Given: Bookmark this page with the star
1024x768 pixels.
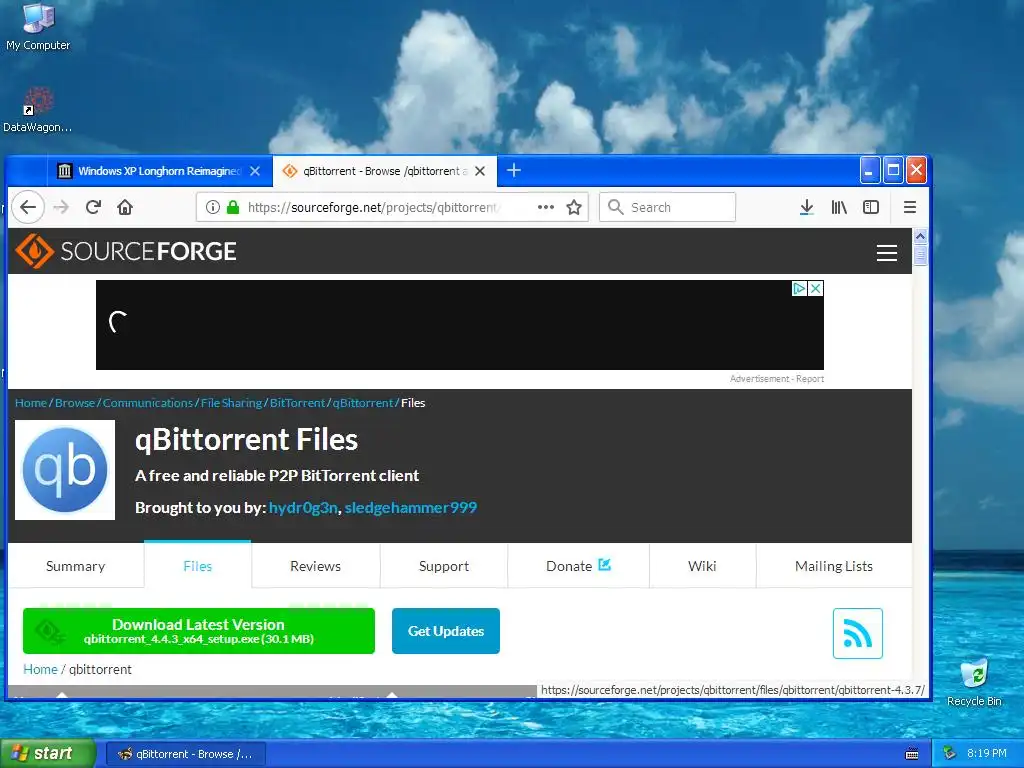Looking at the screenshot, I should [574, 207].
